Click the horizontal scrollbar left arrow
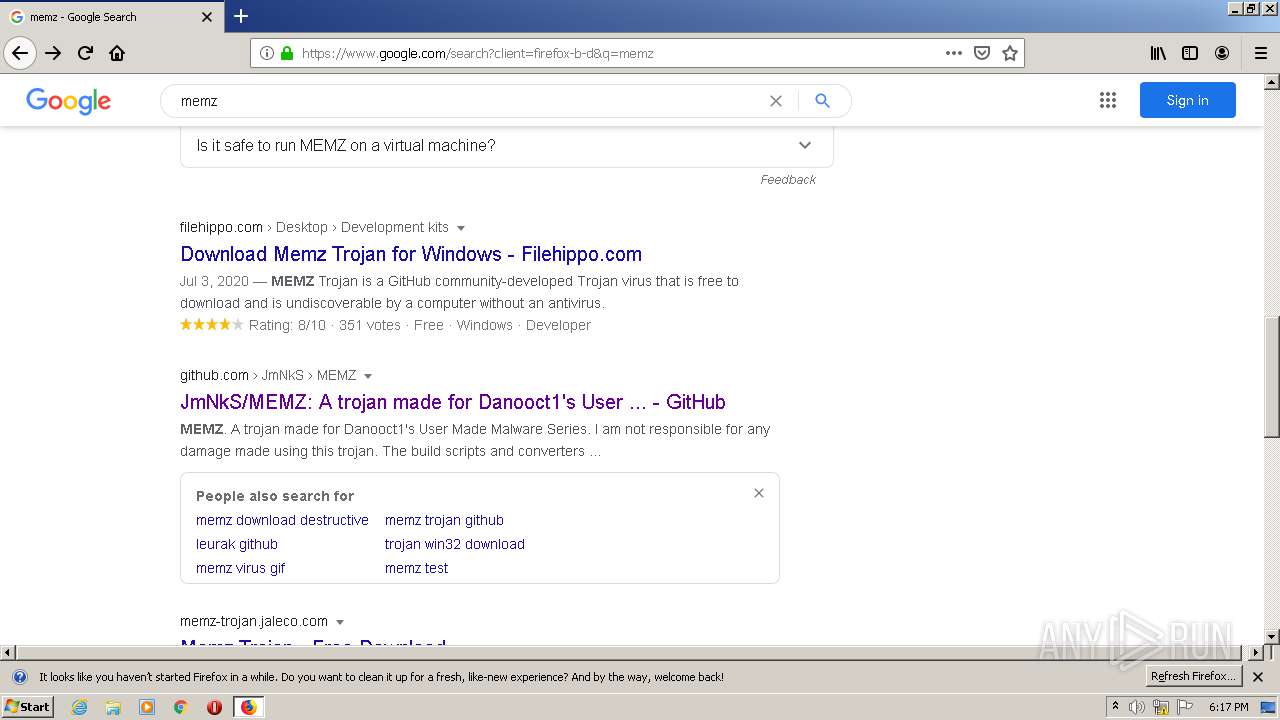 (x=8, y=652)
